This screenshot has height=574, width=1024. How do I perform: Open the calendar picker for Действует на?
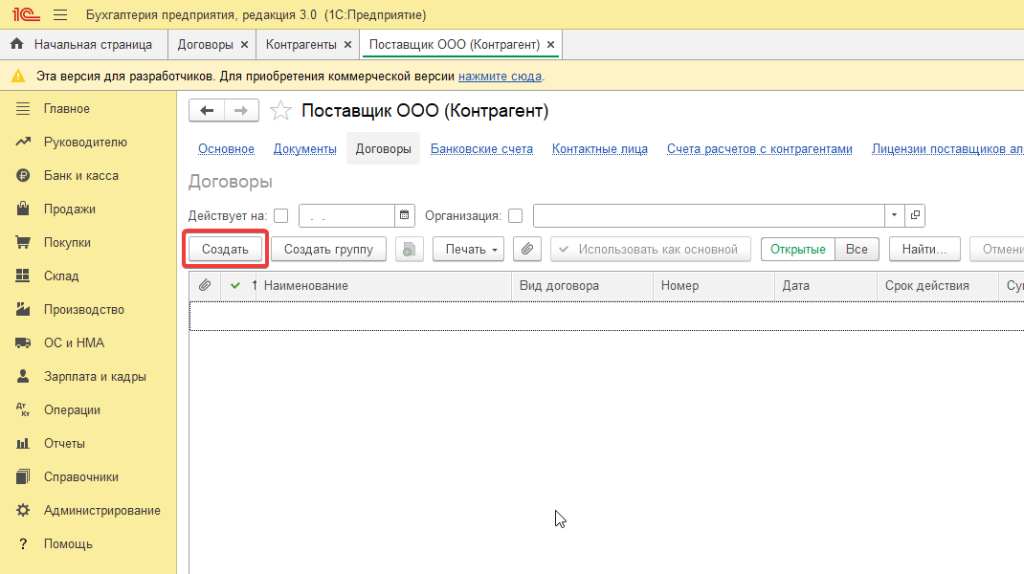tap(405, 215)
